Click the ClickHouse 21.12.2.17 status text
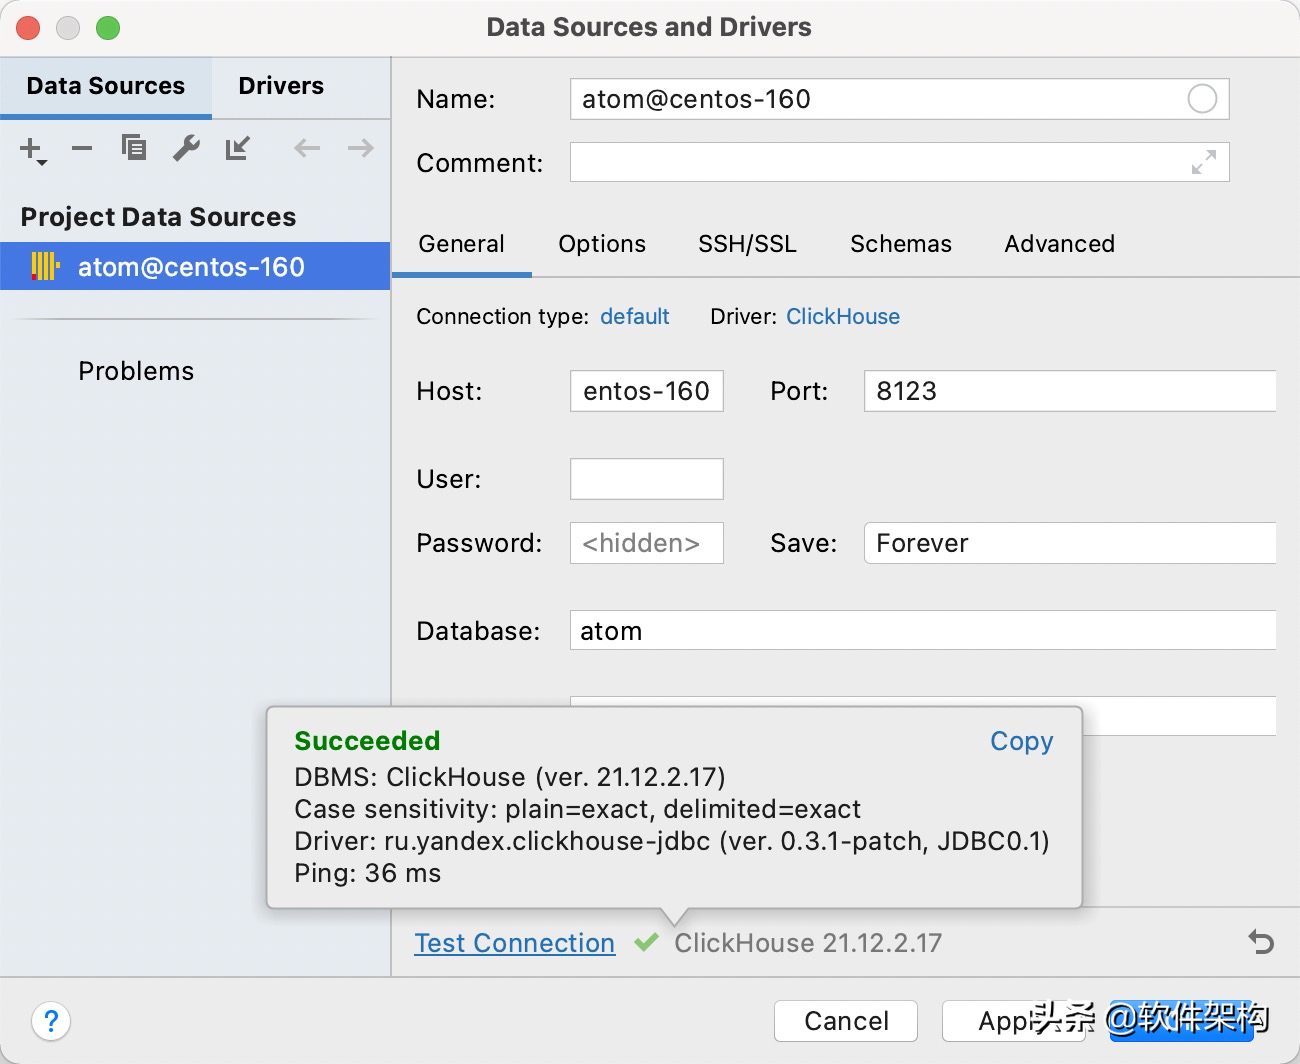Viewport: 1300px width, 1064px height. point(808,943)
